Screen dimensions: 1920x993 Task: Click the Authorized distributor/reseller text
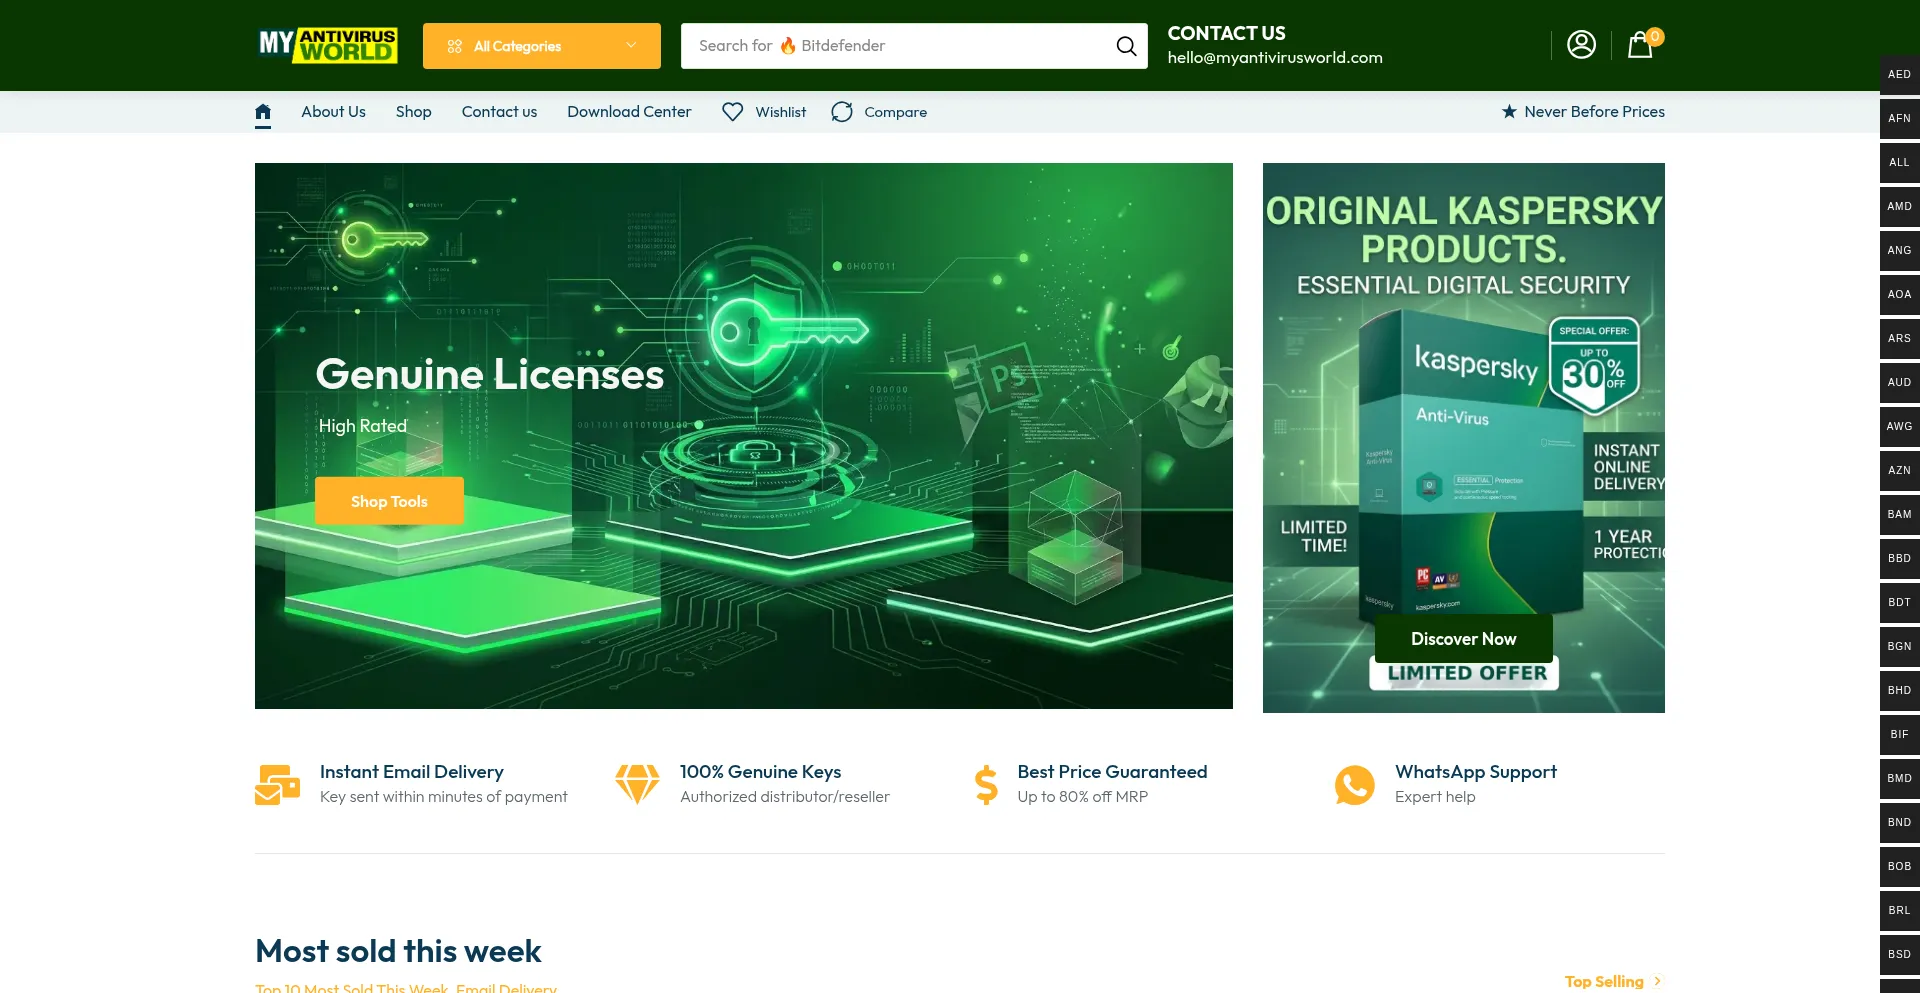[x=785, y=797]
